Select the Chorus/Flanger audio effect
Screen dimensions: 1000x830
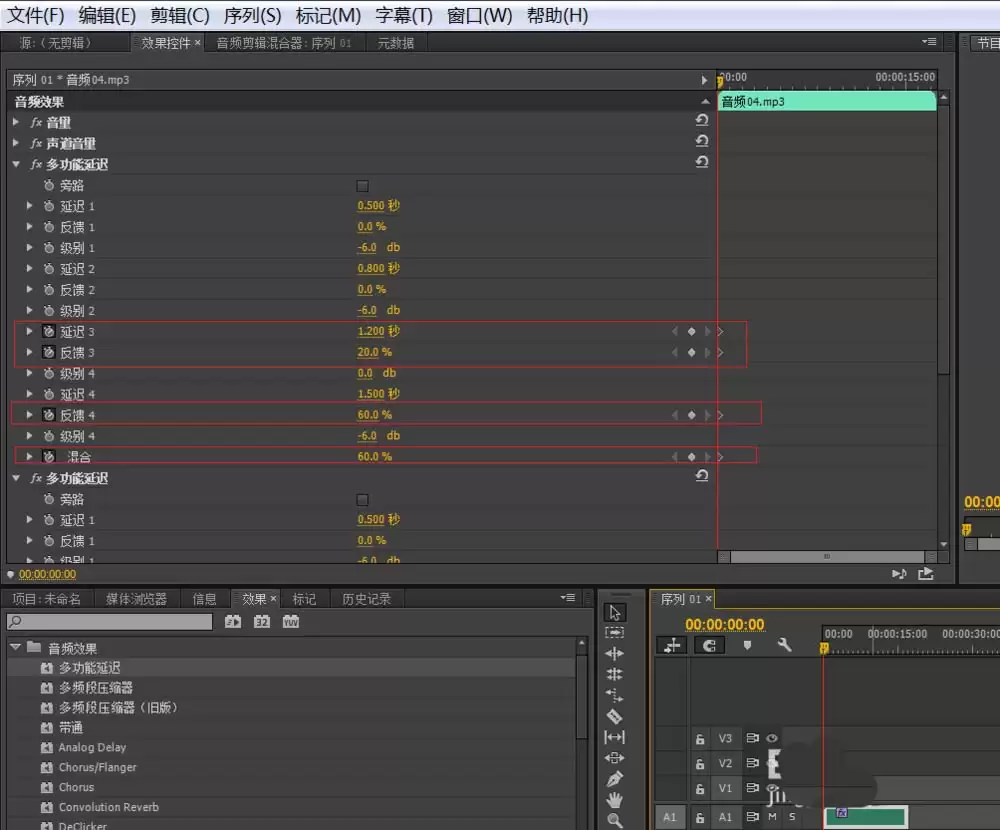point(97,767)
